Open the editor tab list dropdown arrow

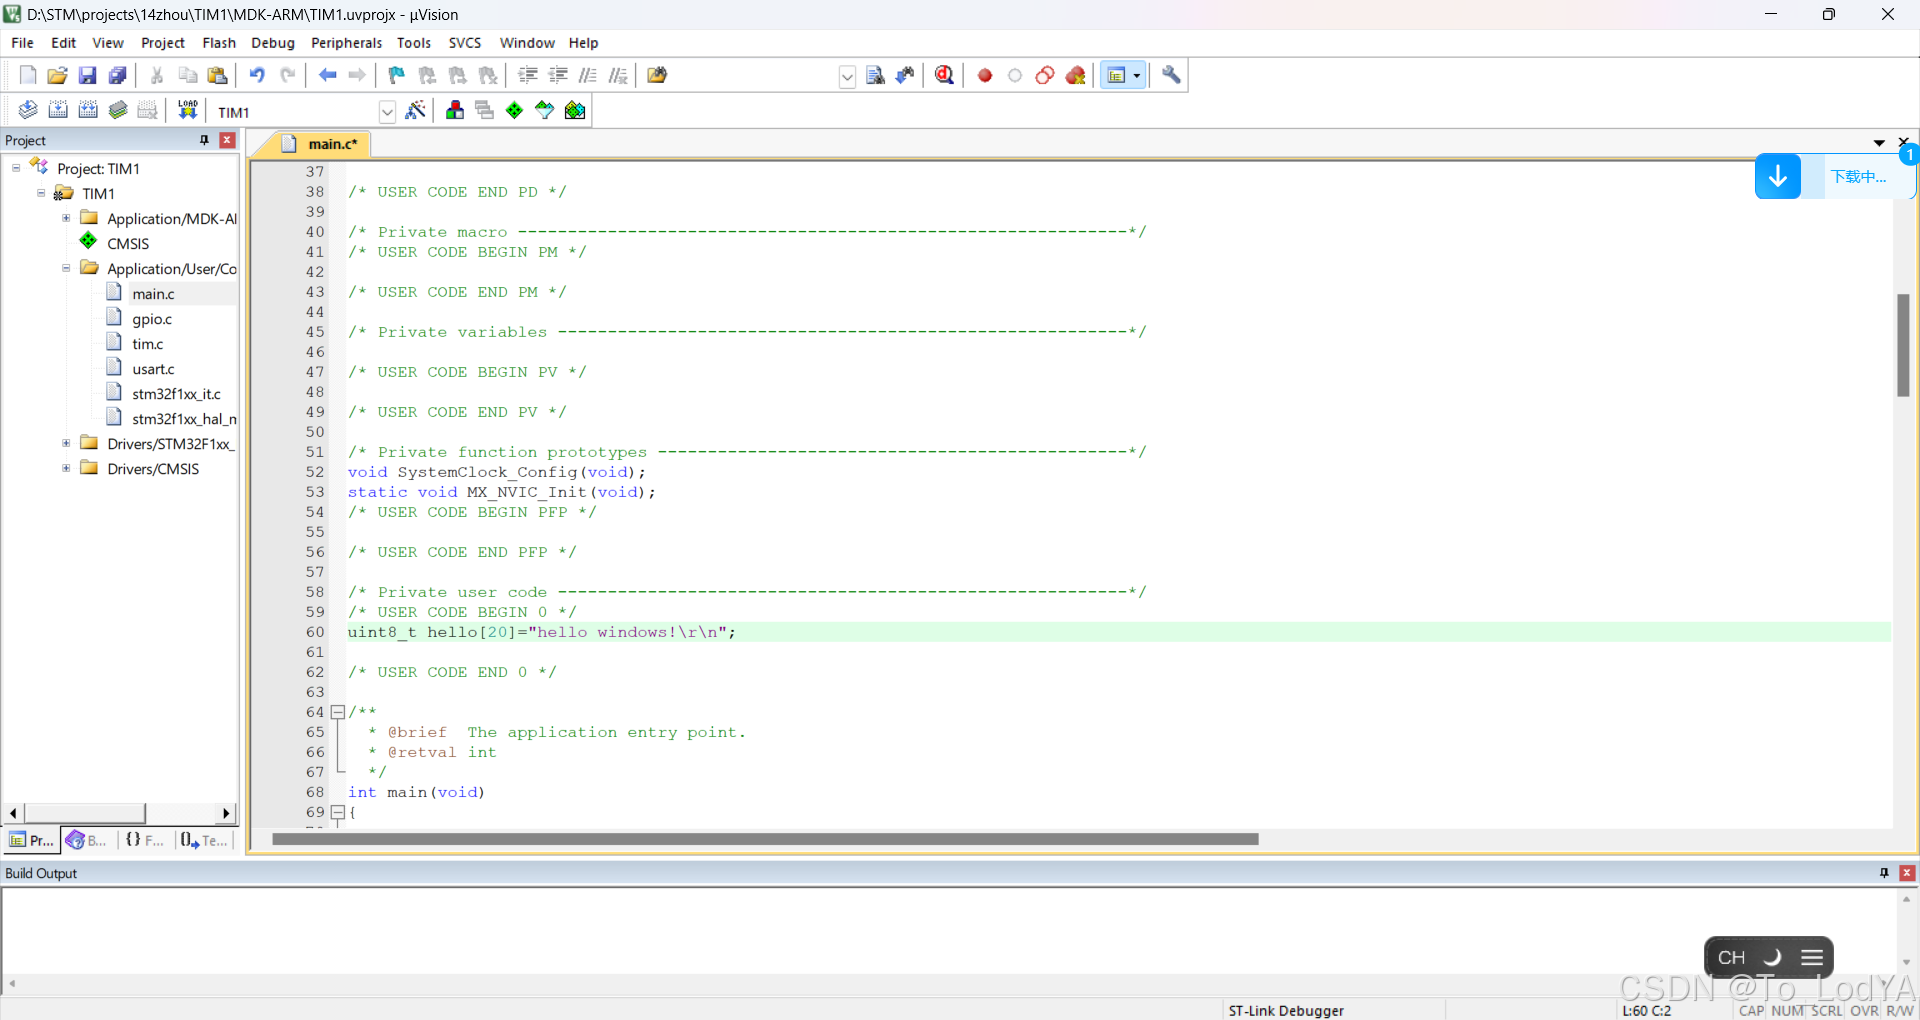[1879, 143]
